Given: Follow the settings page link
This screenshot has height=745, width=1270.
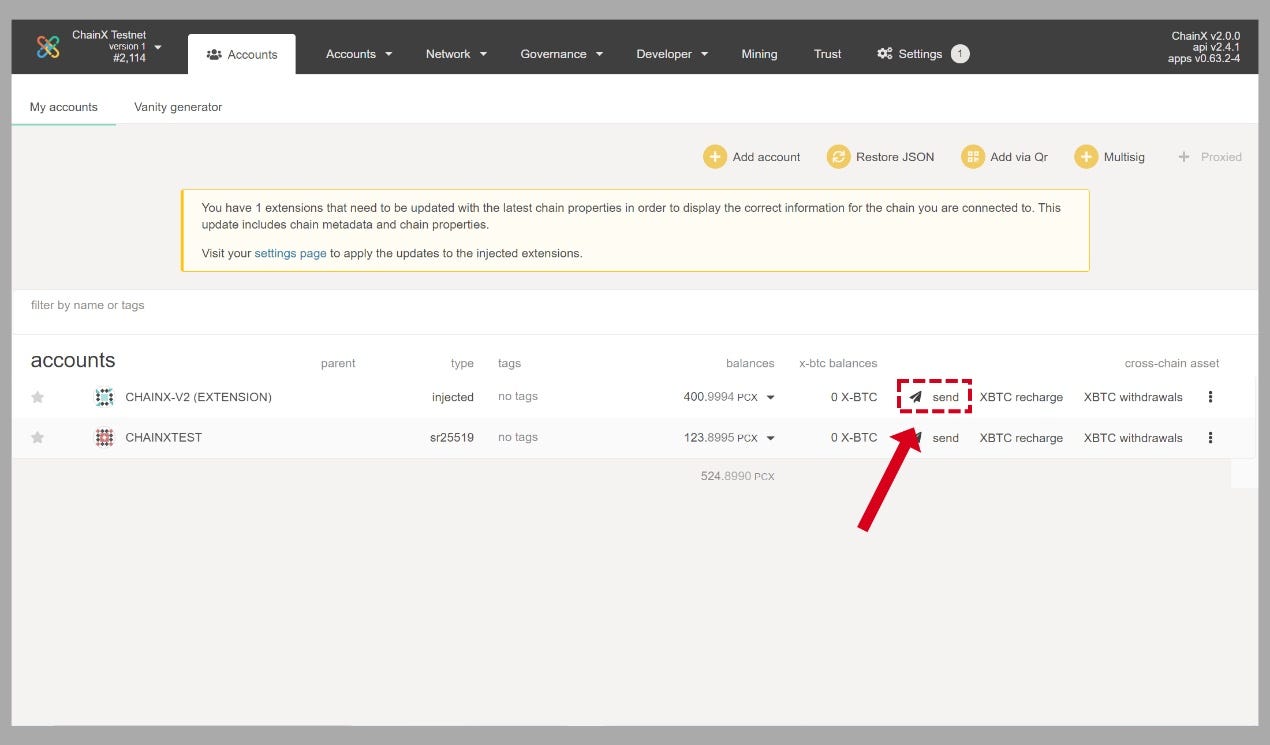Looking at the screenshot, I should pyautogui.click(x=290, y=253).
